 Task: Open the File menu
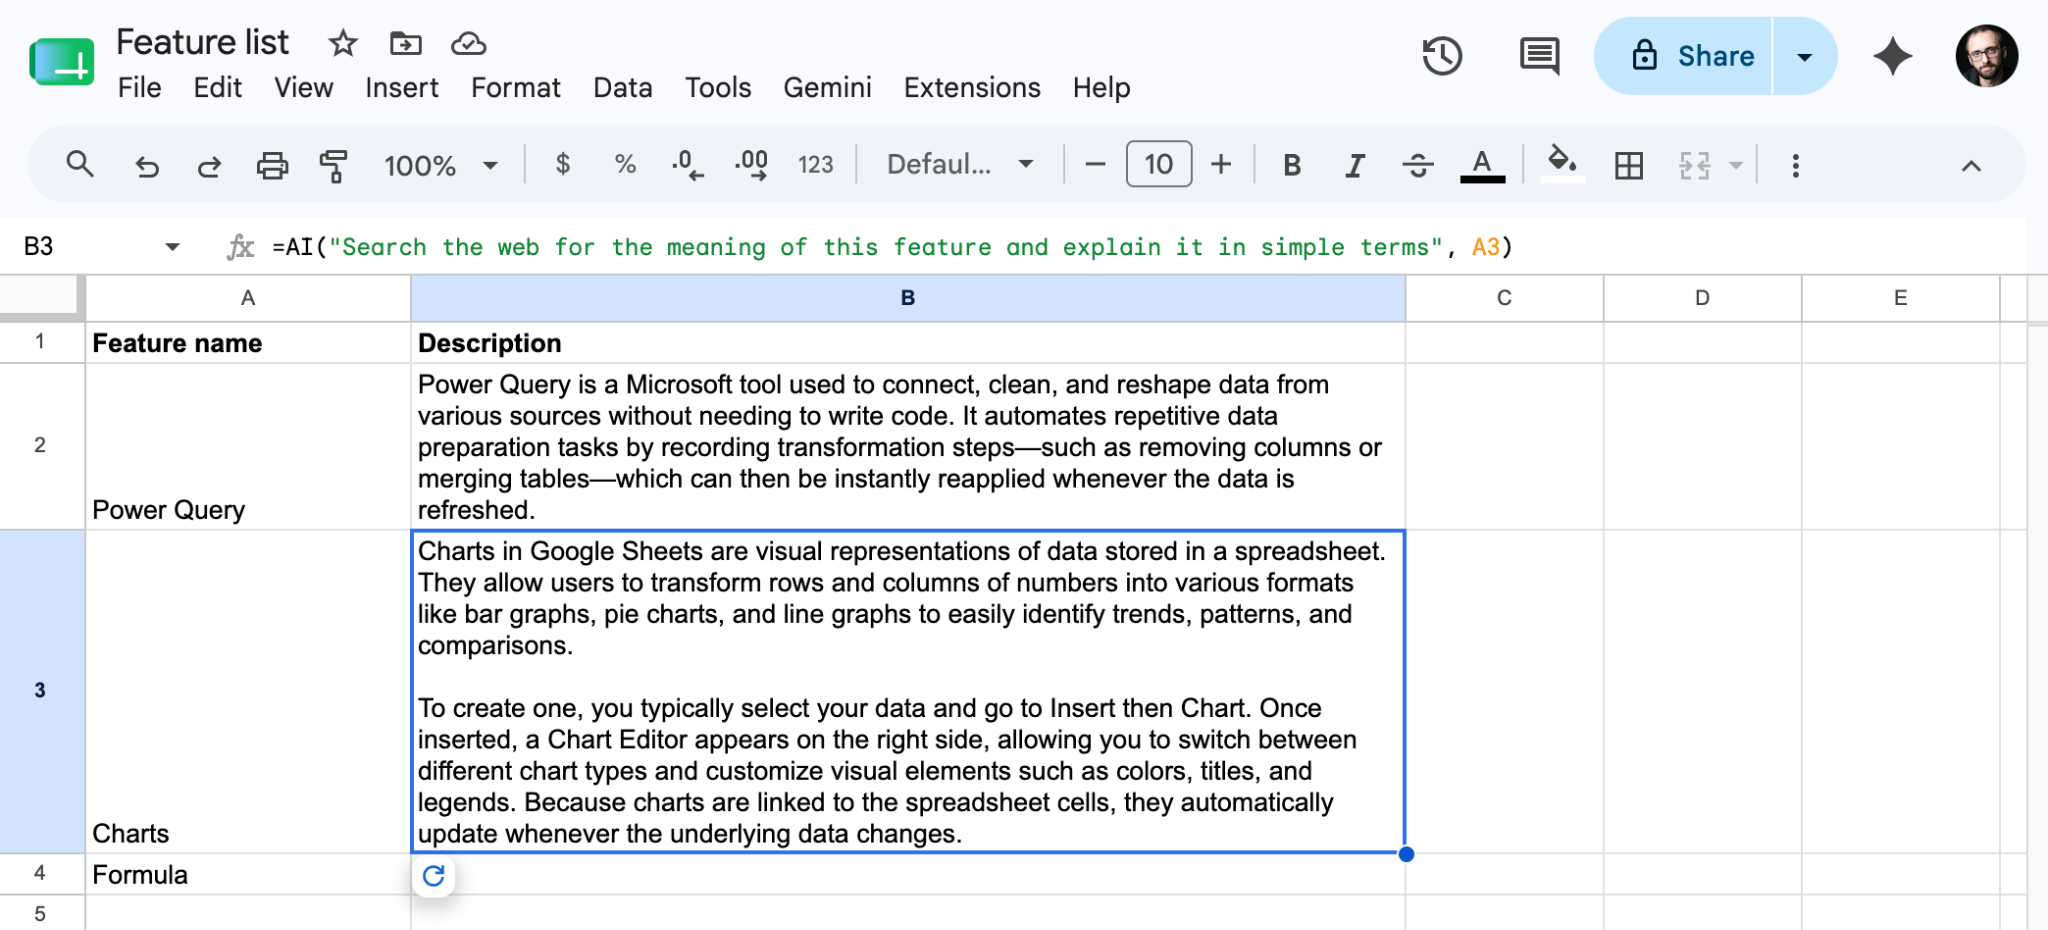point(139,88)
